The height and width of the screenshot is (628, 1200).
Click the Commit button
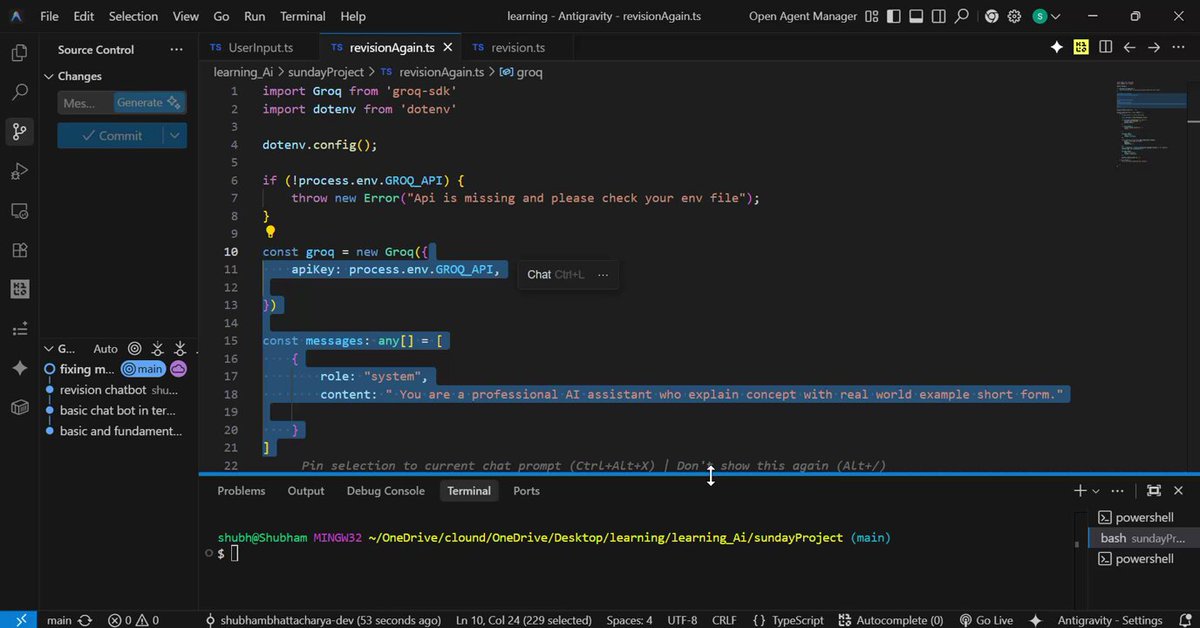[x=111, y=136]
